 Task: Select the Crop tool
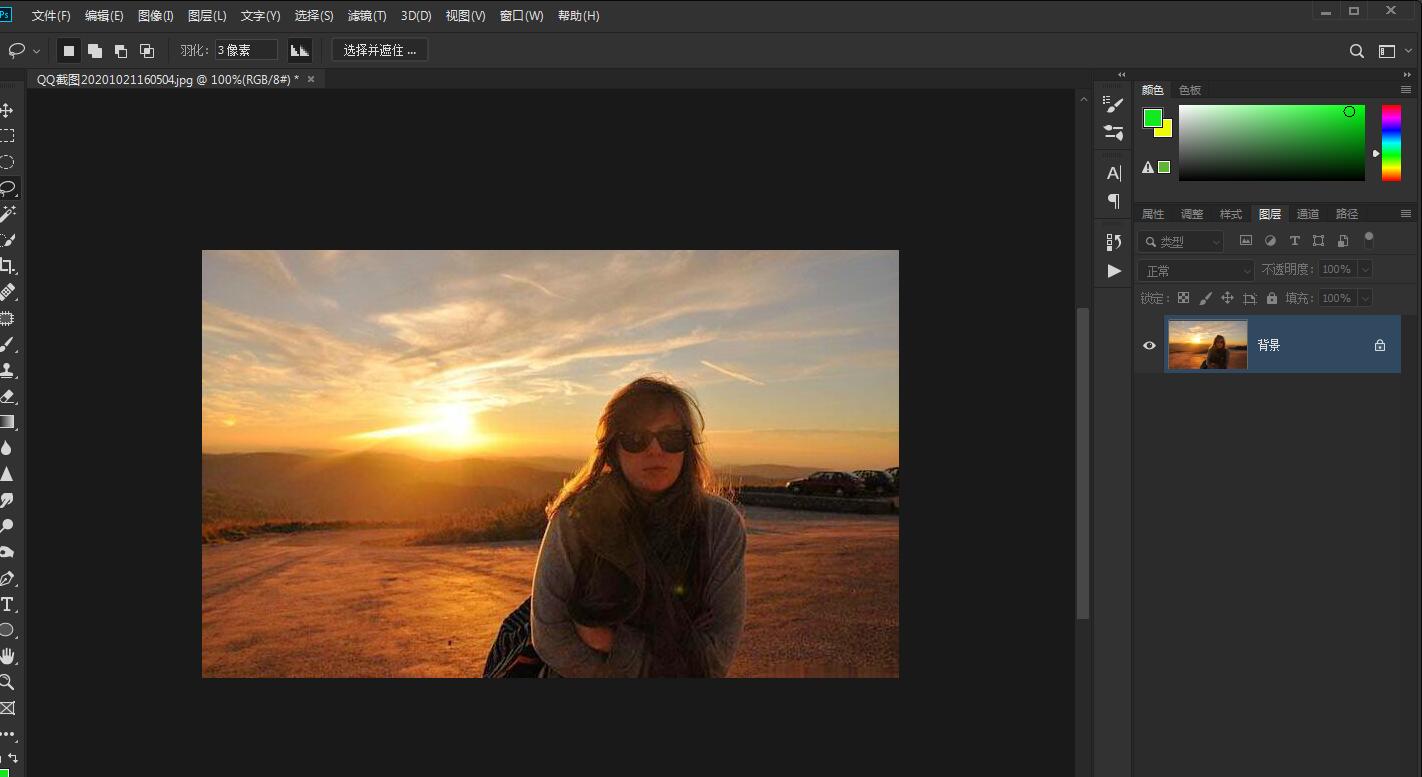click(x=7, y=266)
